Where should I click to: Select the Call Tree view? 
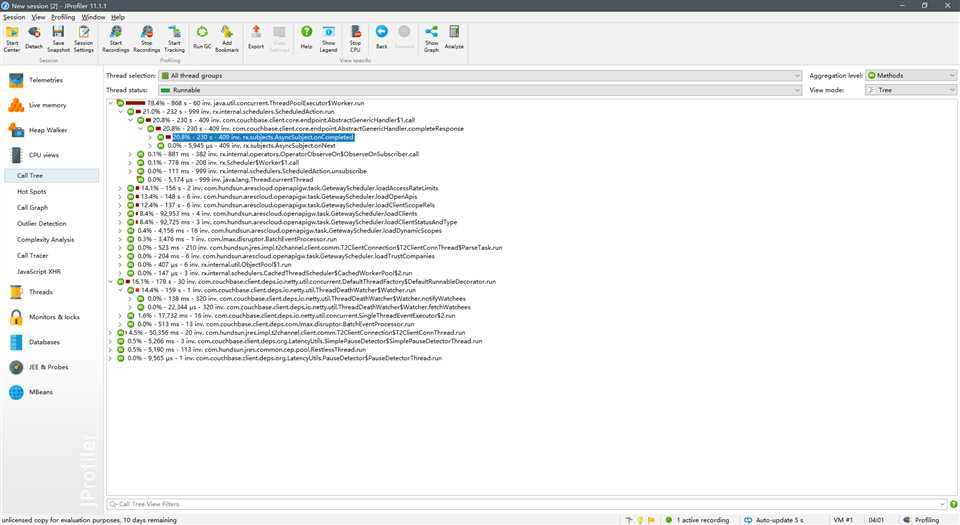click(x=51, y=176)
